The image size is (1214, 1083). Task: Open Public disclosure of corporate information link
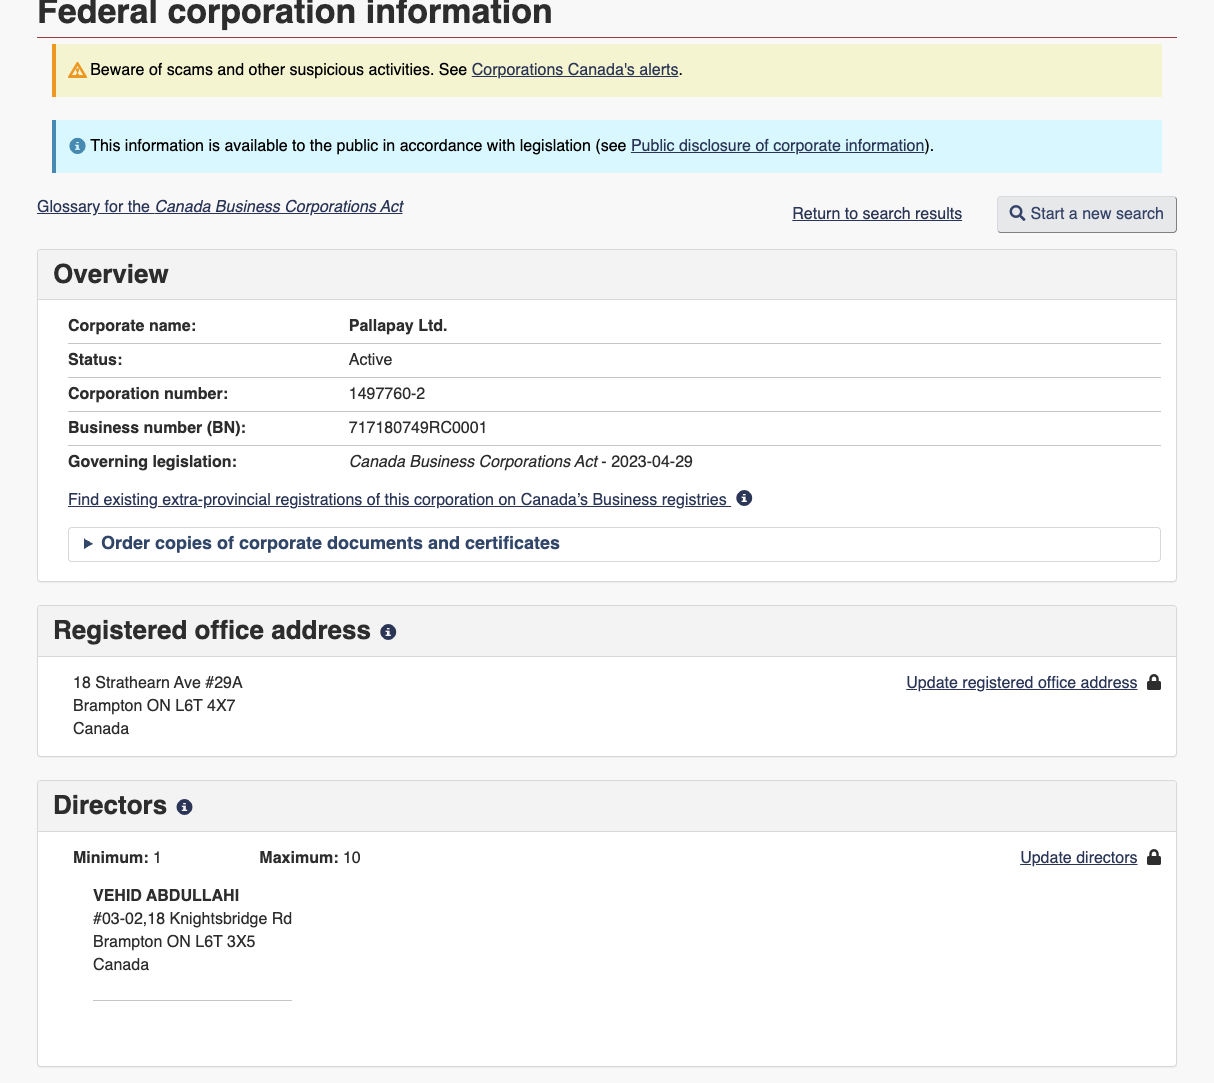point(777,146)
